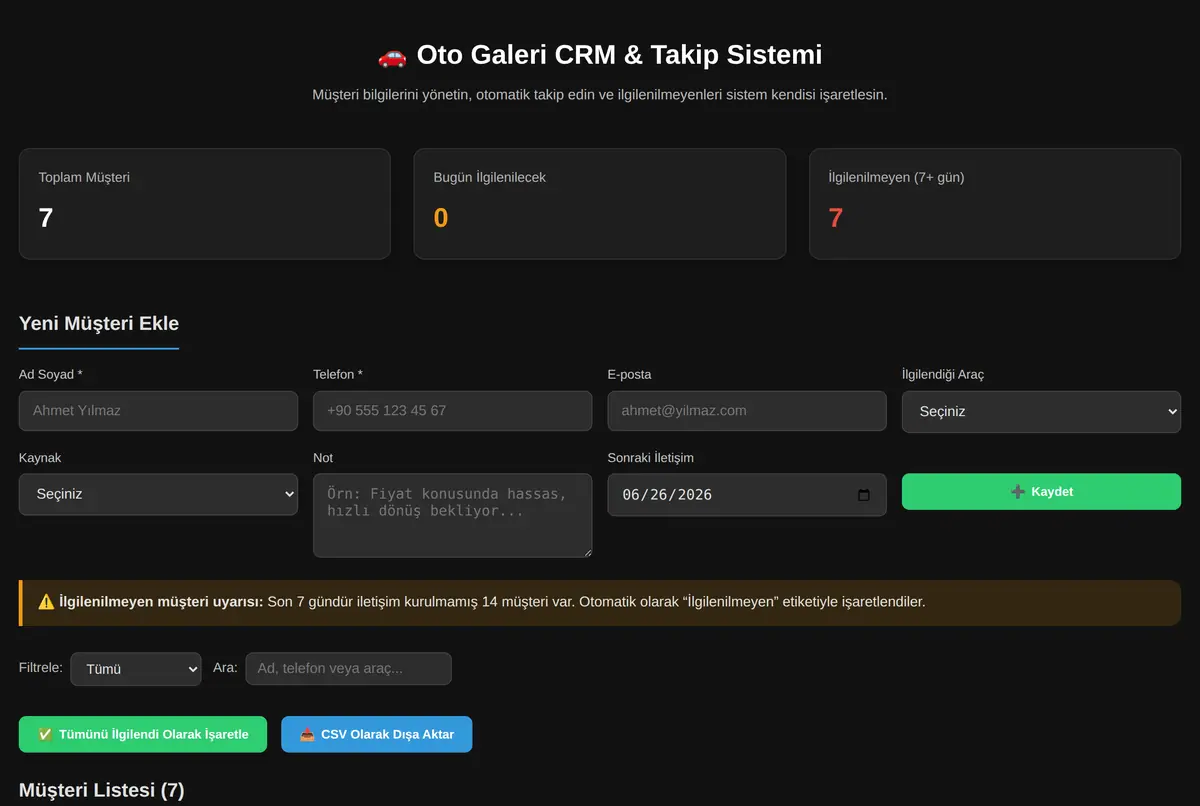Click the Toplam Müşteri stat card

[205, 204]
